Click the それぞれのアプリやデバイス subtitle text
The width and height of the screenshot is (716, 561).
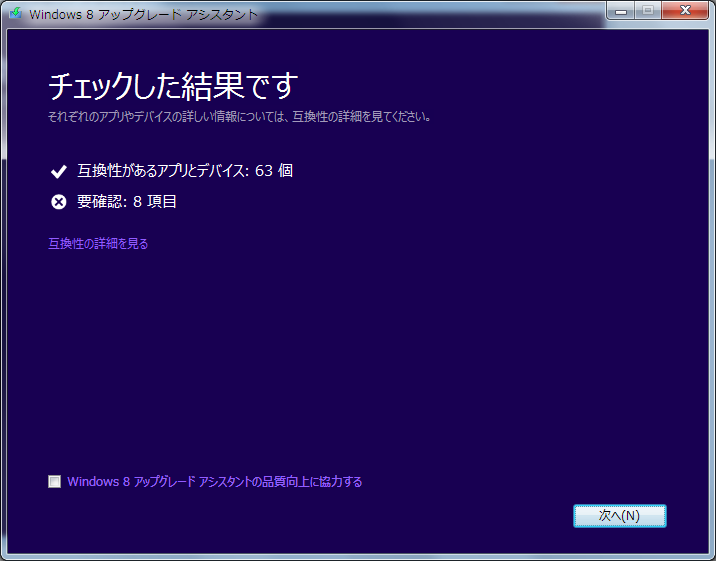click(239, 117)
